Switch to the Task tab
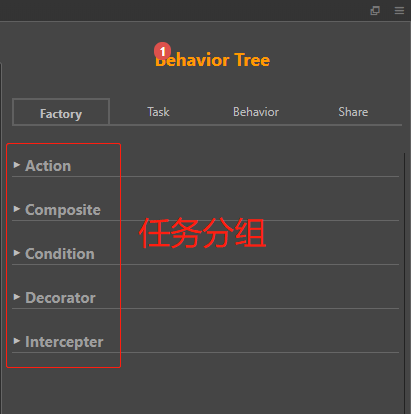This screenshot has height=414, width=411. [x=158, y=112]
